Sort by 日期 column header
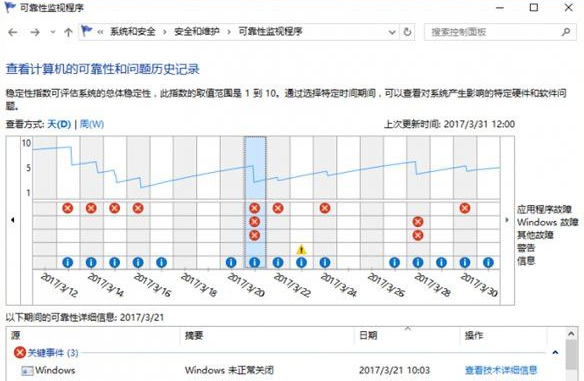The height and width of the screenshot is (381, 584). (368, 335)
